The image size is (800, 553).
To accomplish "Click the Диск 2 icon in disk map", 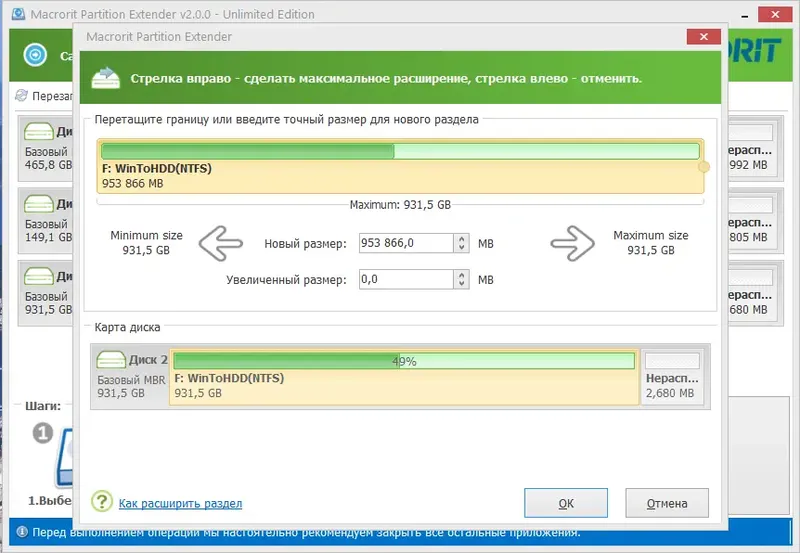I will click(111, 360).
